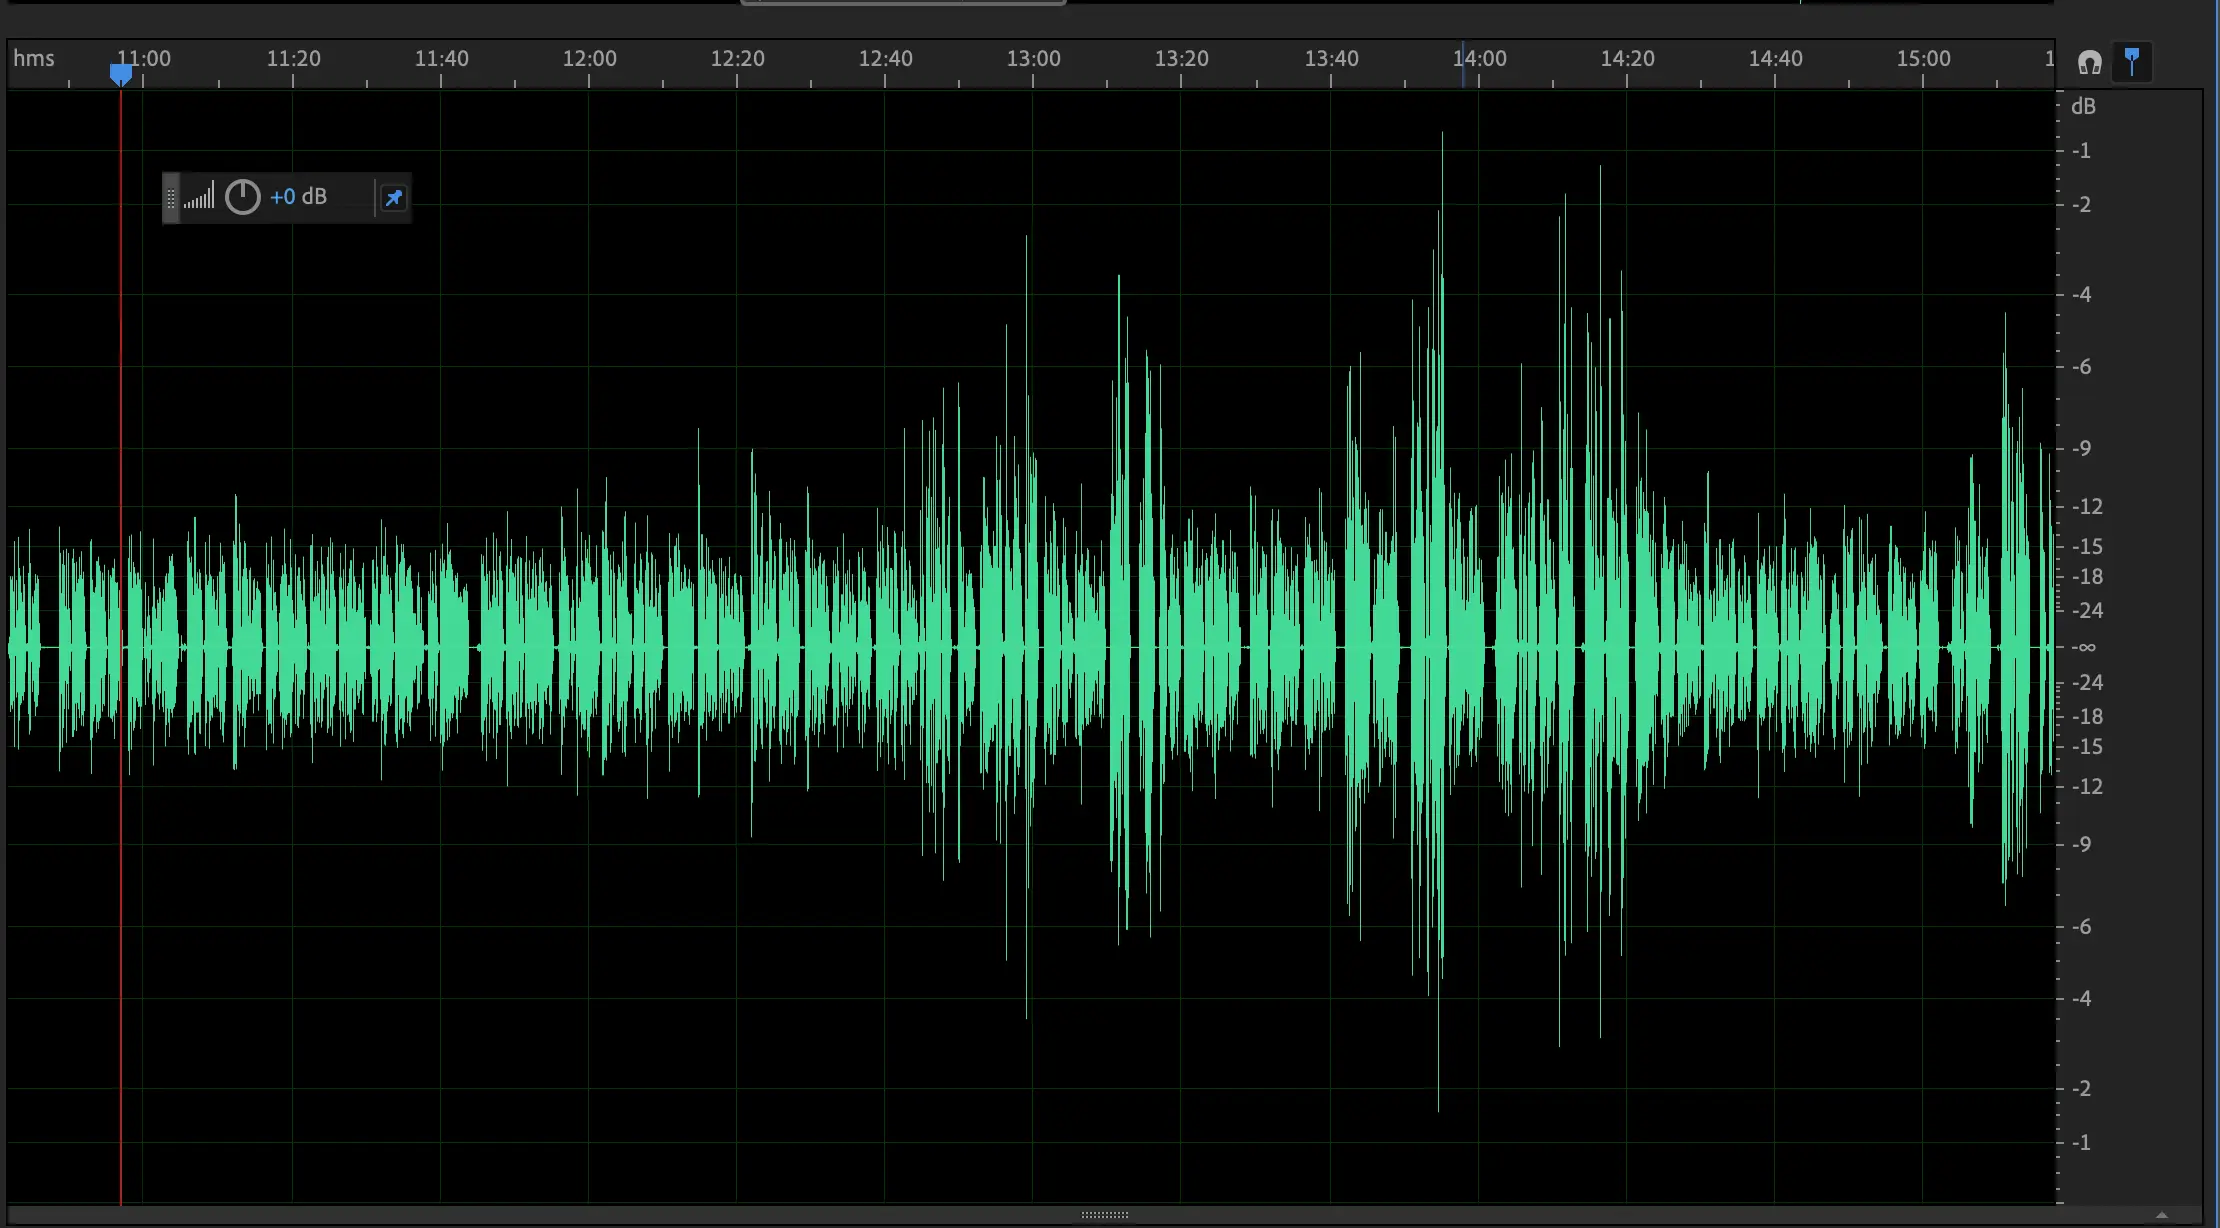Click the blue playhead handle on ruler

click(x=121, y=74)
